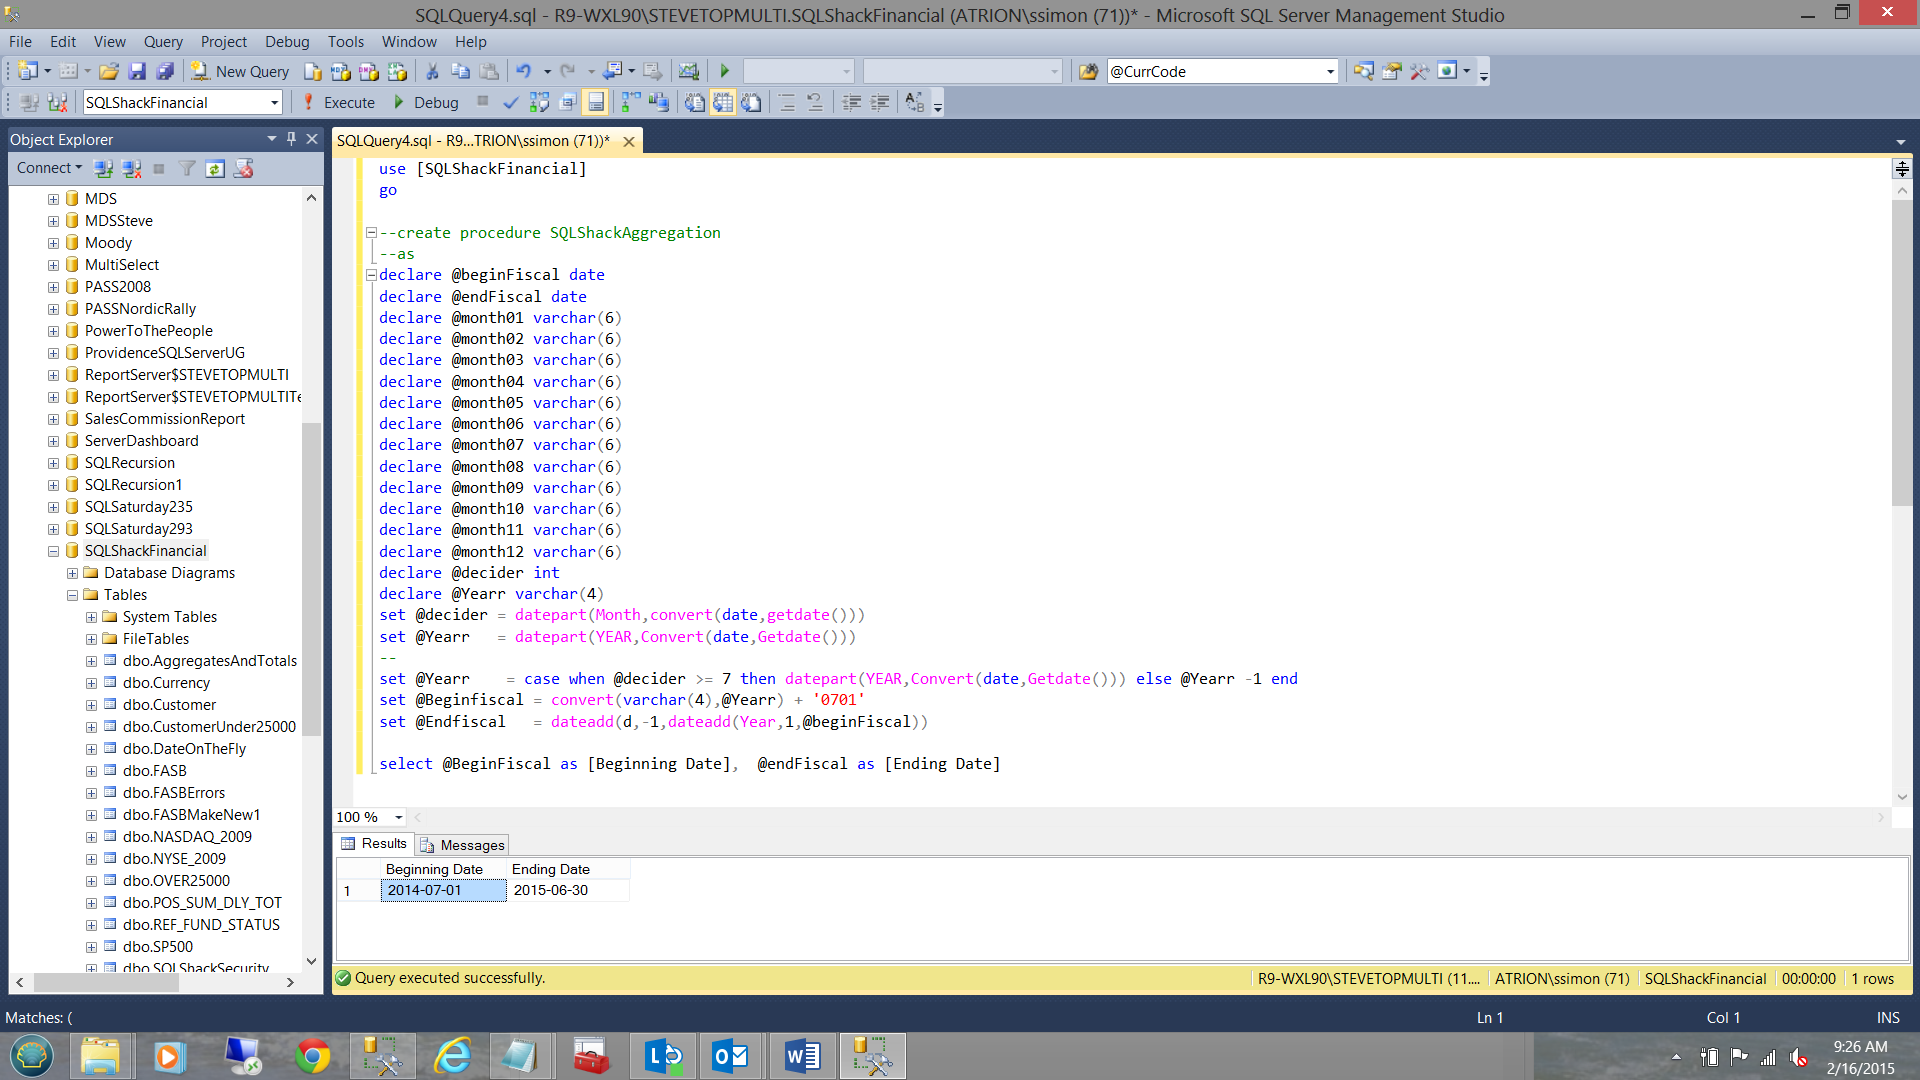The image size is (1920, 1080).
Task: Click the Debug green arrow icon
Action: tap(400, 102)
